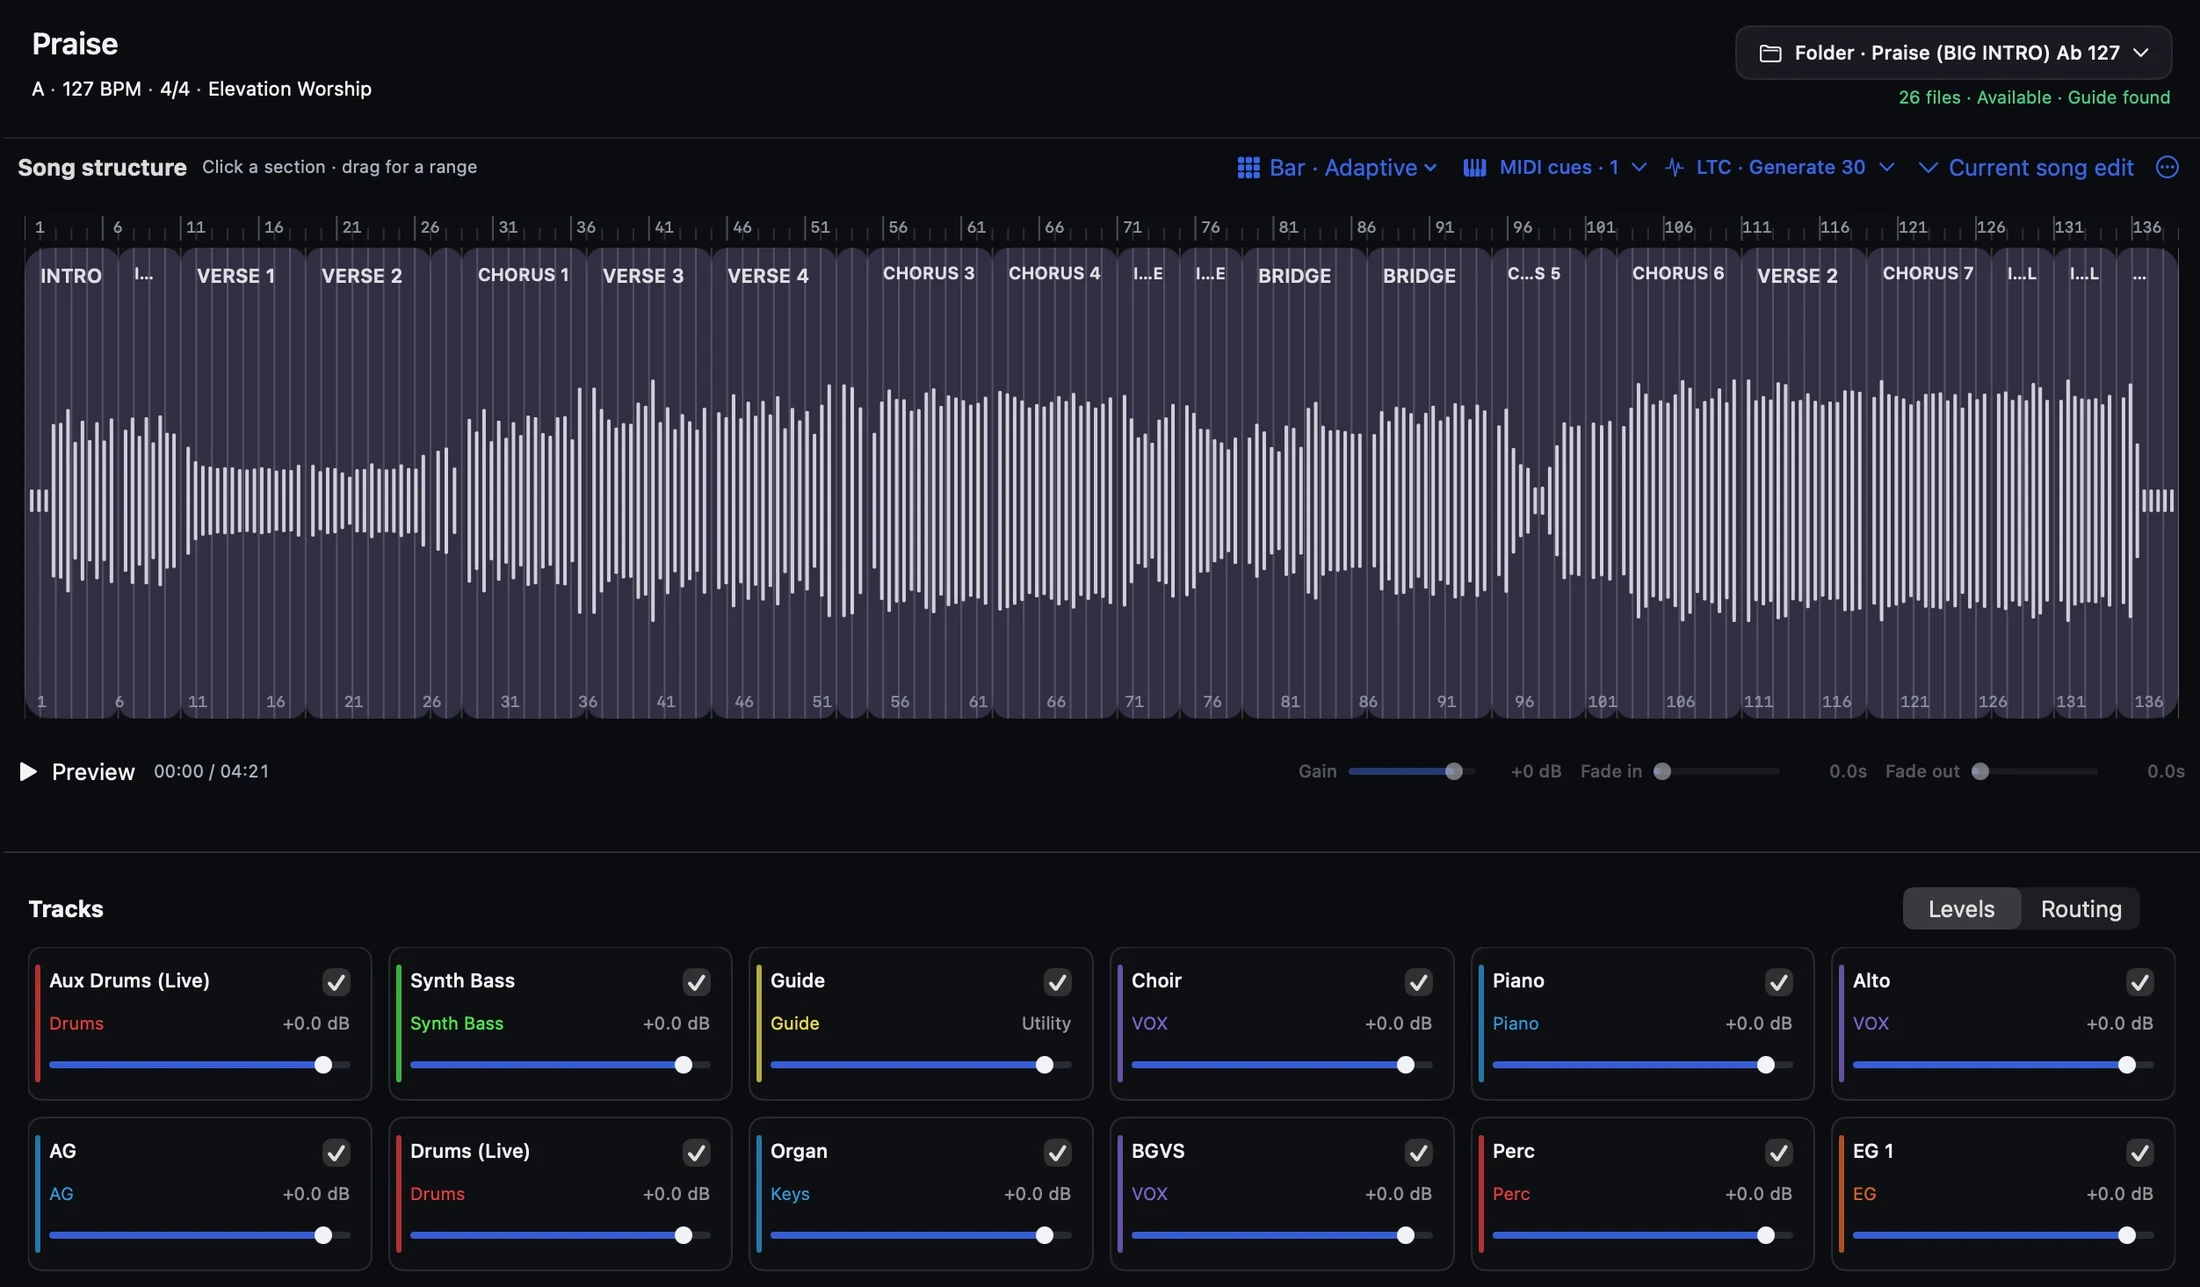Toggle the AG track checkbox

click(x=336, y=1152)
